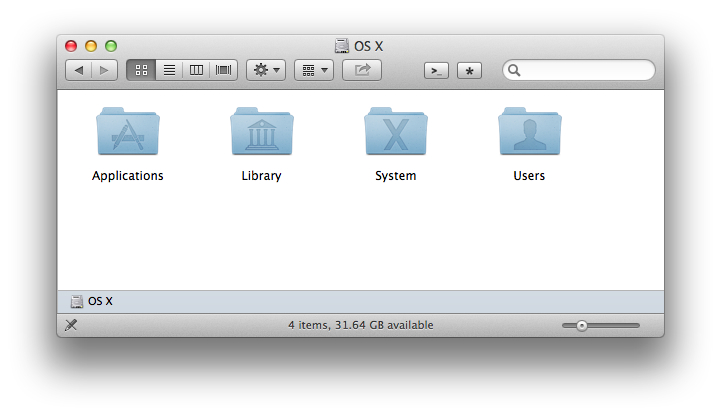
Task: Switch to icon view
Action: (x=141, y=70)
